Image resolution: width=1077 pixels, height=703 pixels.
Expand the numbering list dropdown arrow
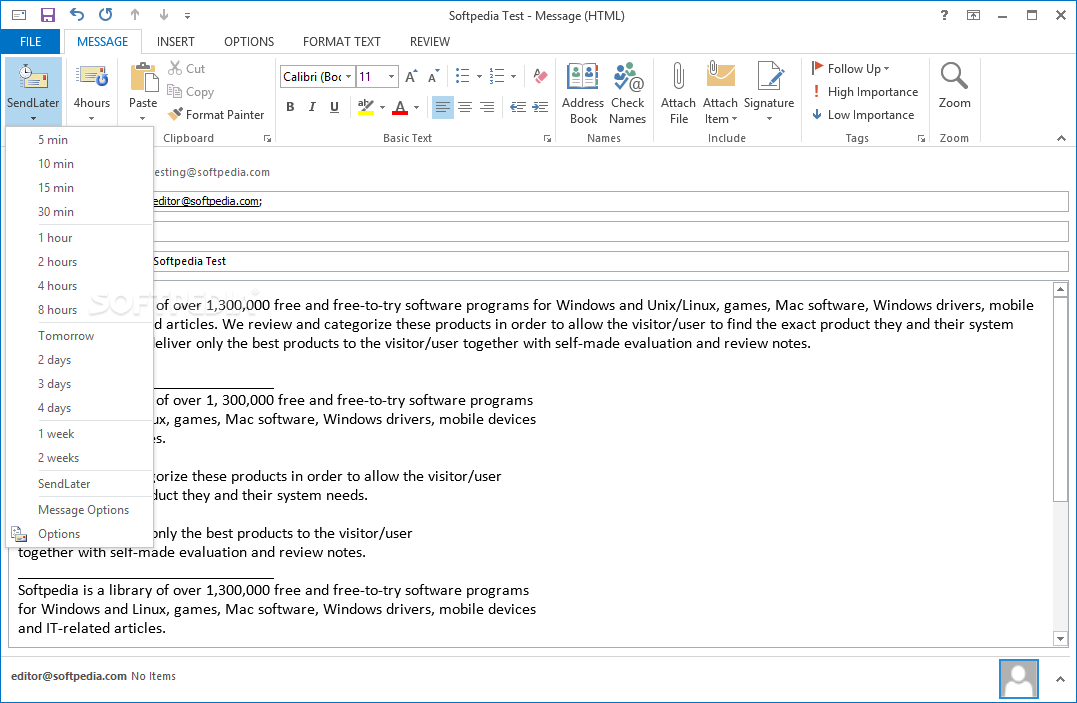click(x=514, y=76)
